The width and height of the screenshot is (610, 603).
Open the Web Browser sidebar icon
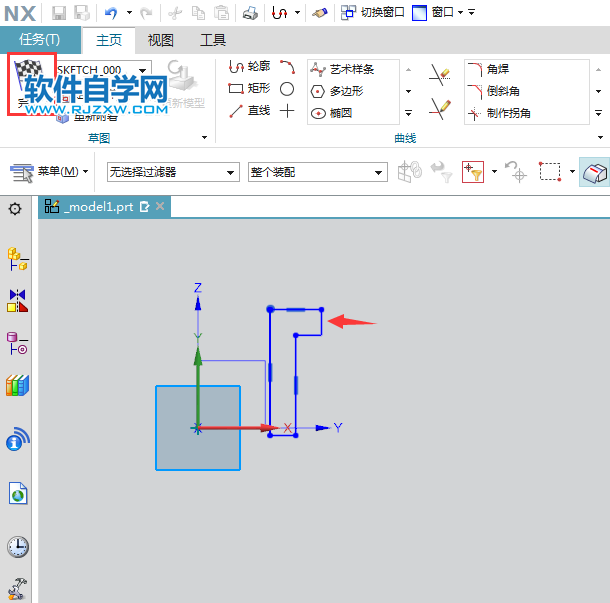point(18,493)
